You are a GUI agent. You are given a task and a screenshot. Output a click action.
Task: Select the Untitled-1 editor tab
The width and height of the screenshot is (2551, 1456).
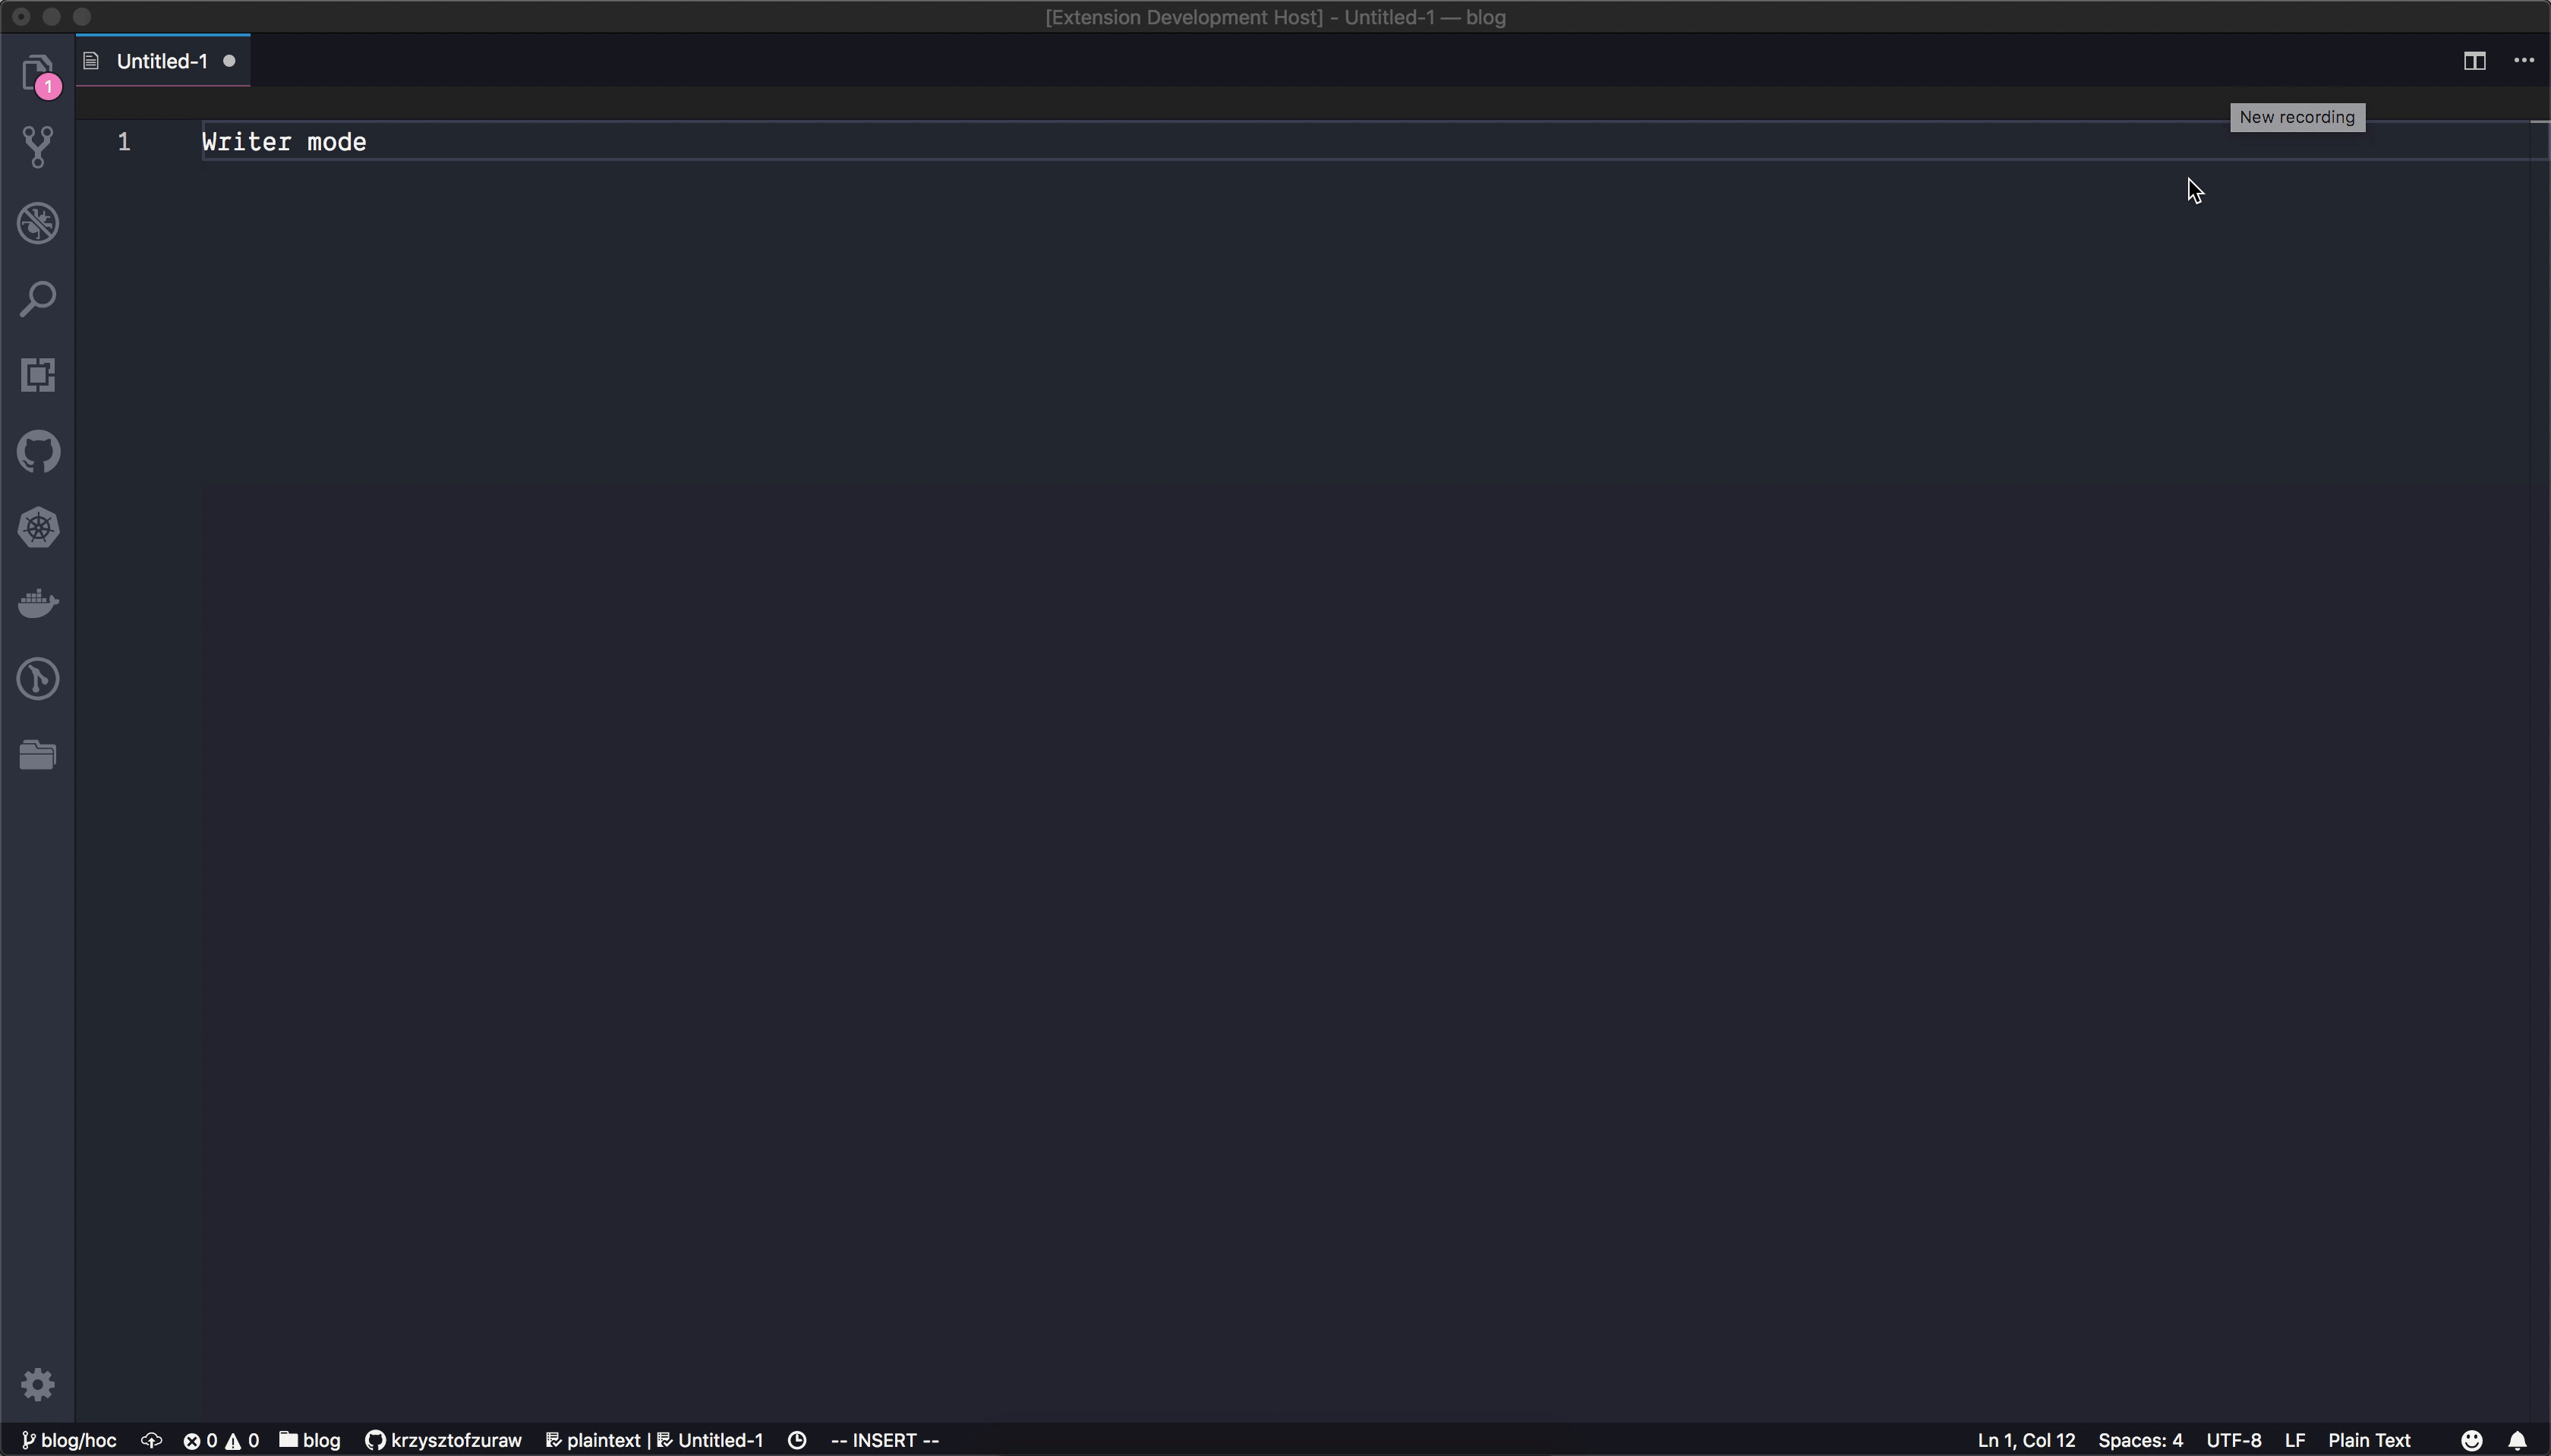tap(162, 61)
